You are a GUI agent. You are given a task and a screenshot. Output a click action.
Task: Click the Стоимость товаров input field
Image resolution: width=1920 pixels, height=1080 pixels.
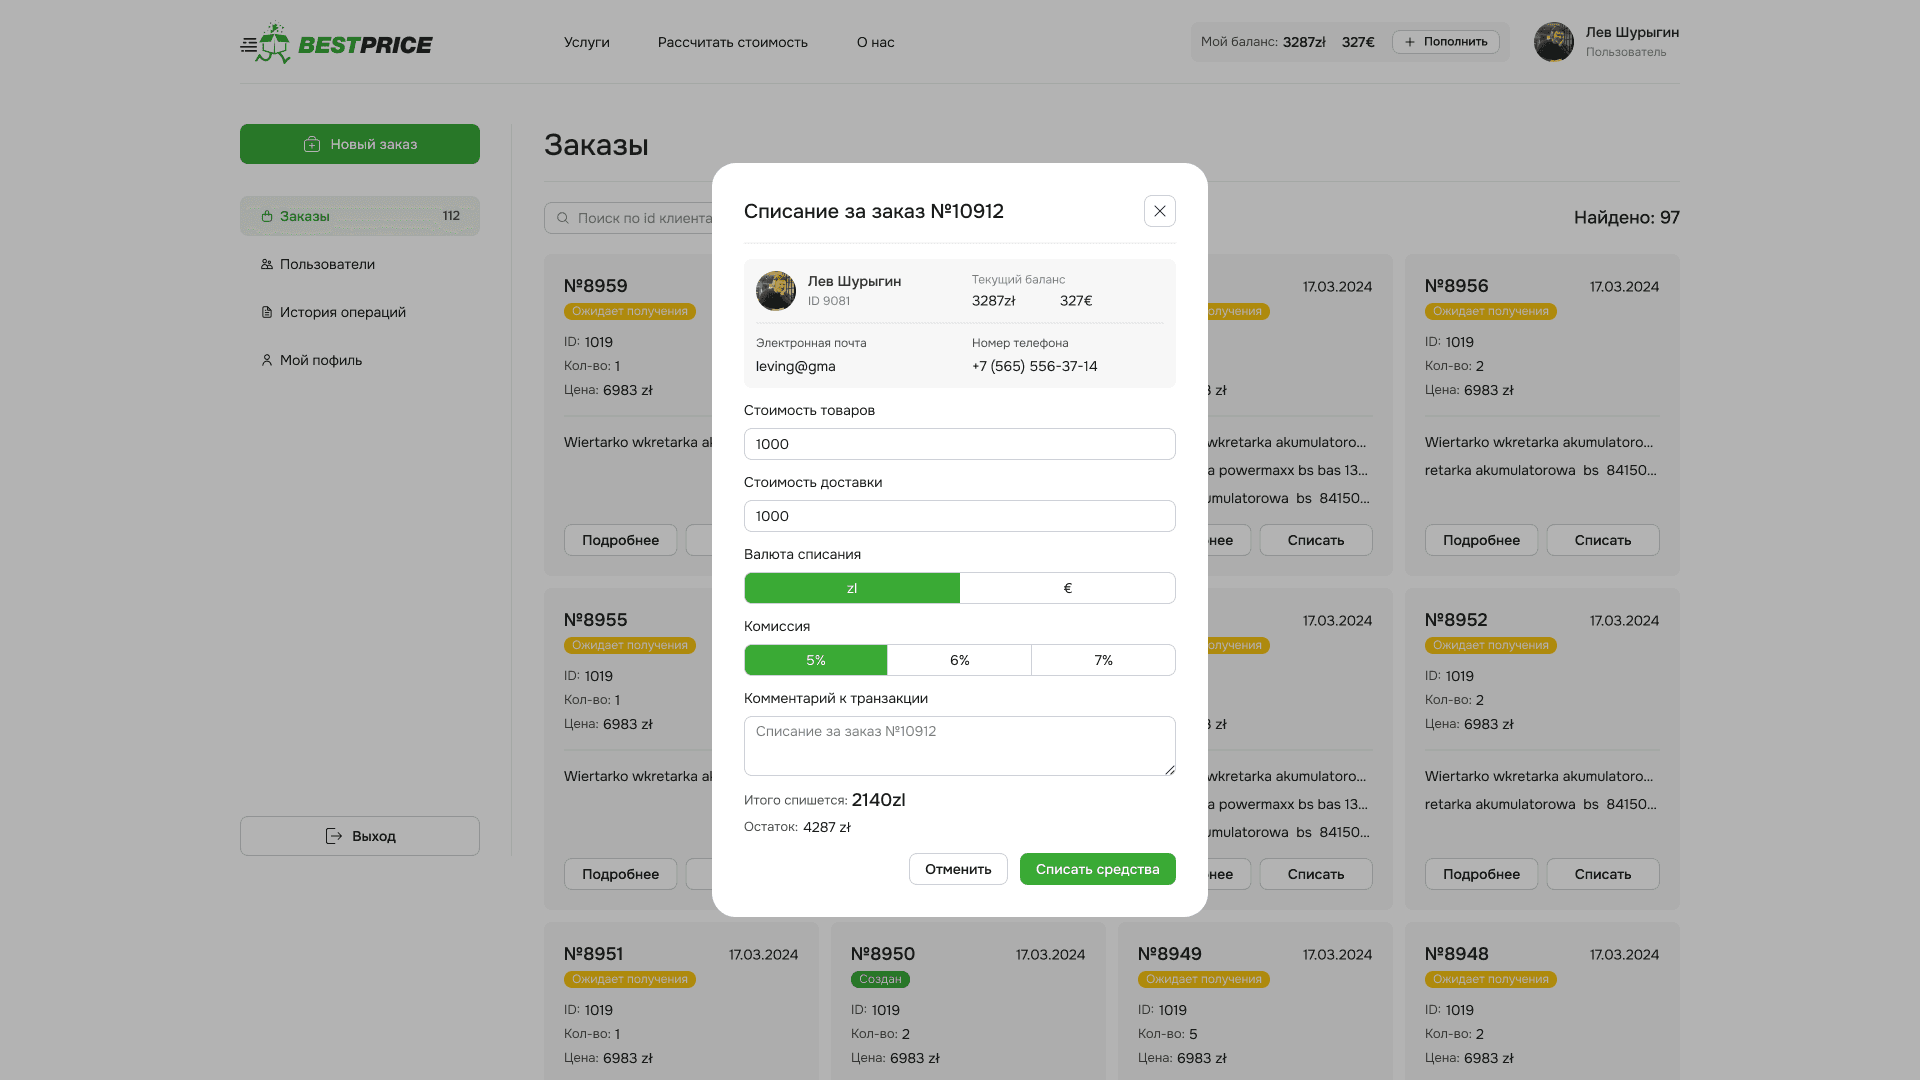tap(959, 444)
